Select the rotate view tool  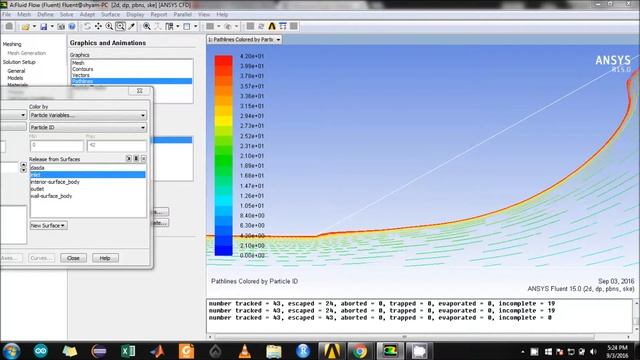click(87, 27)
